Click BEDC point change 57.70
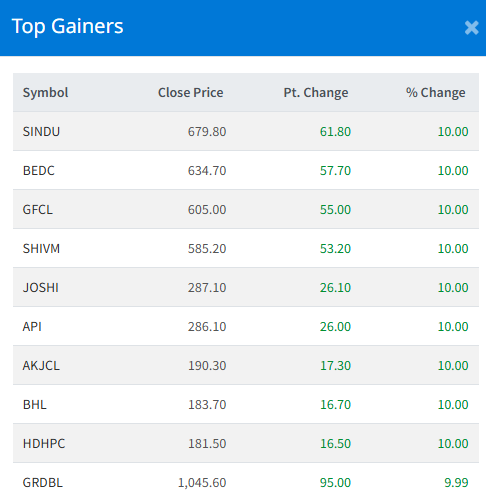 point(335,170)
